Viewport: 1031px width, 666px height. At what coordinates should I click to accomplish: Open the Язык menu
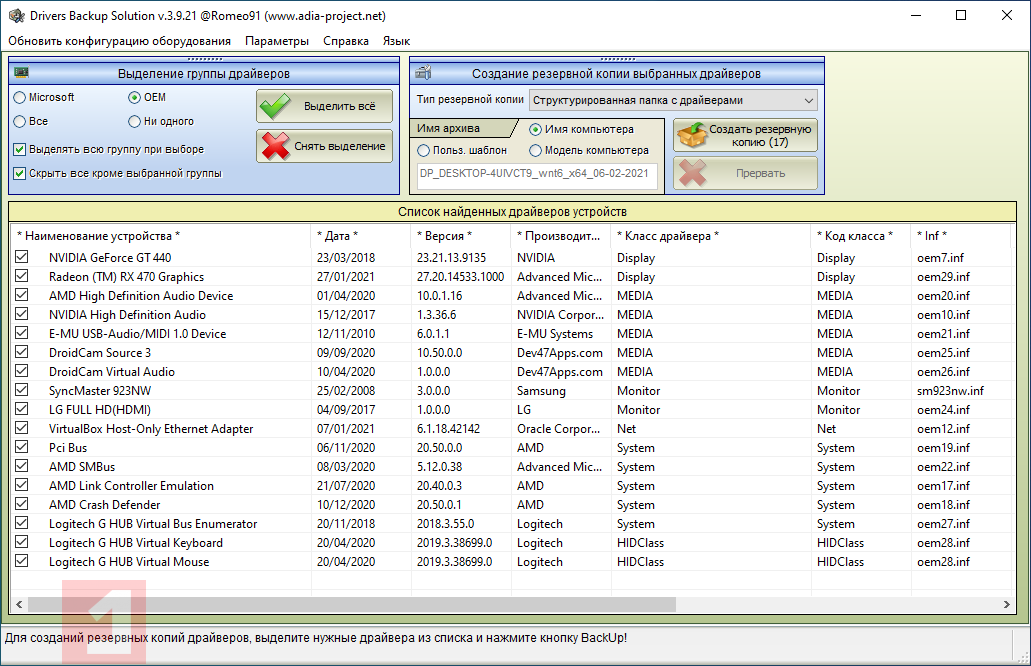[x=396, y=41]
